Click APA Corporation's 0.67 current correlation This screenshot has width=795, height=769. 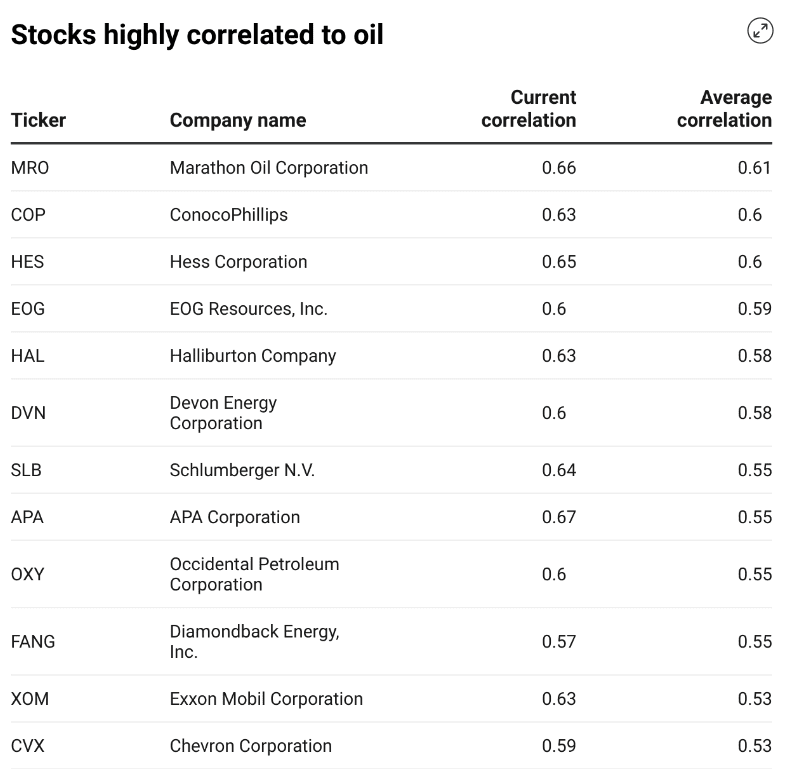coord(559,517)
